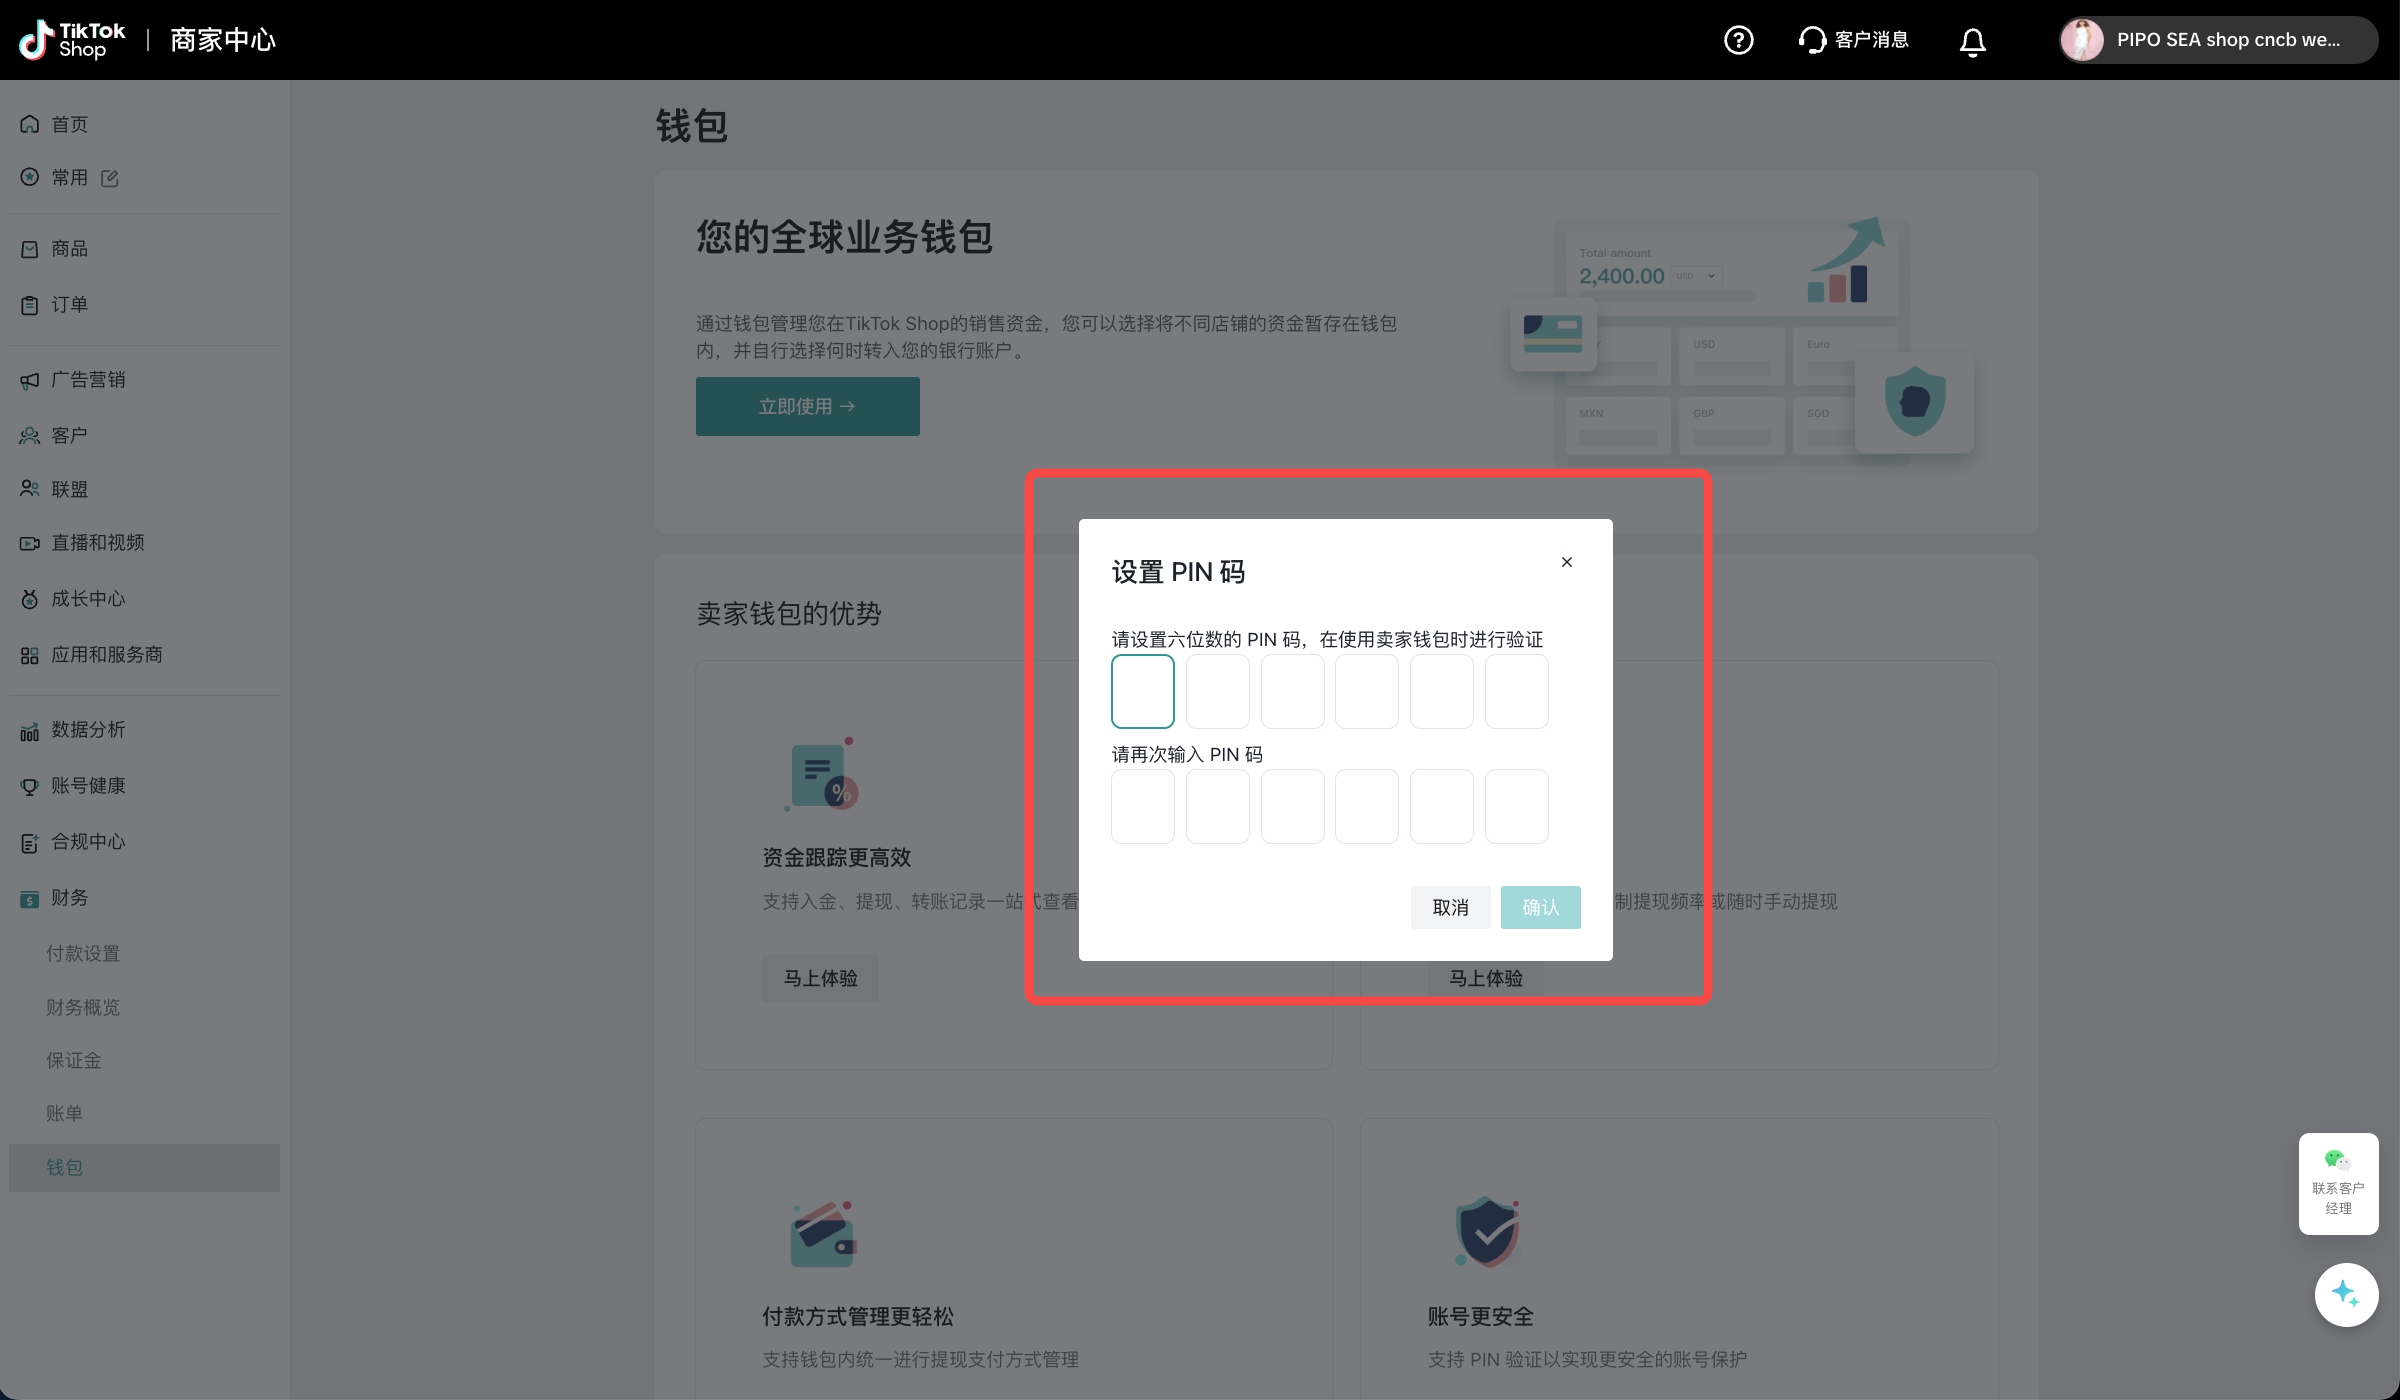Close the 设置 PIN 码 dialog

(x=1567, y=562)
